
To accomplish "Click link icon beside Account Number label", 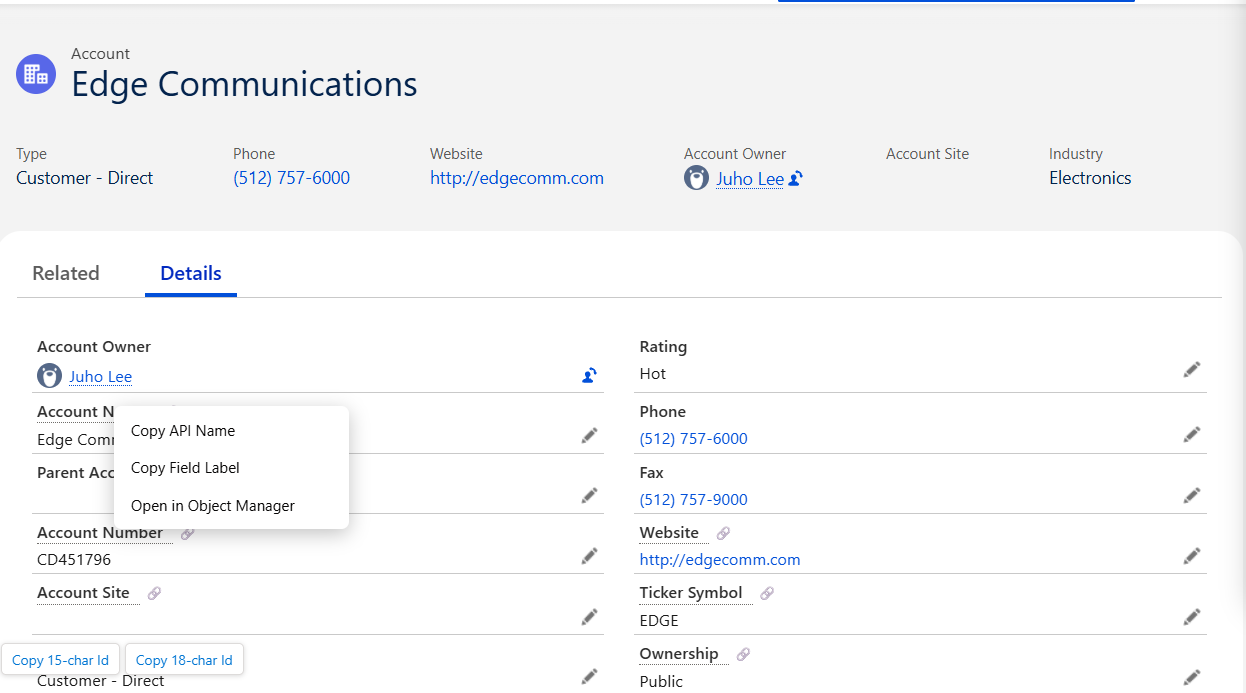I will click(x=187, y=533).
